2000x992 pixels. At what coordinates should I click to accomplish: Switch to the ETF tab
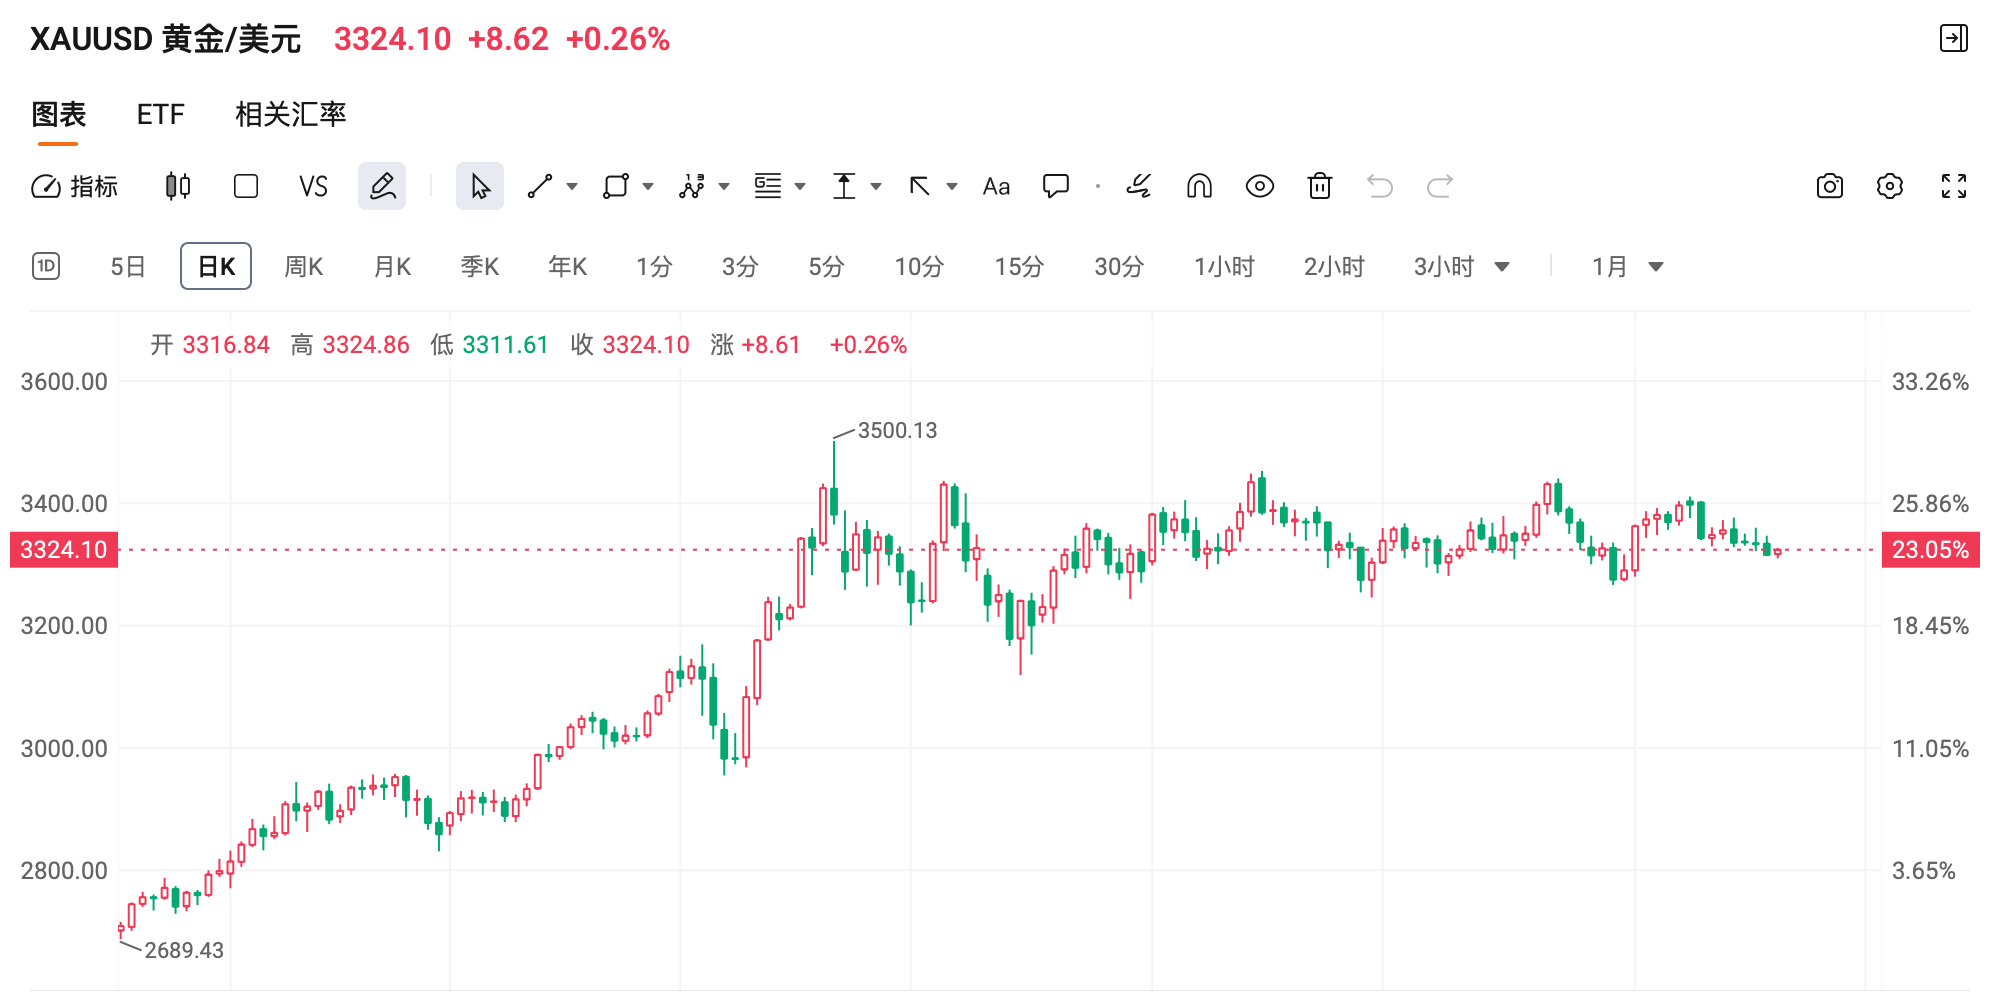pyautogui.click(x=161, y=115)
